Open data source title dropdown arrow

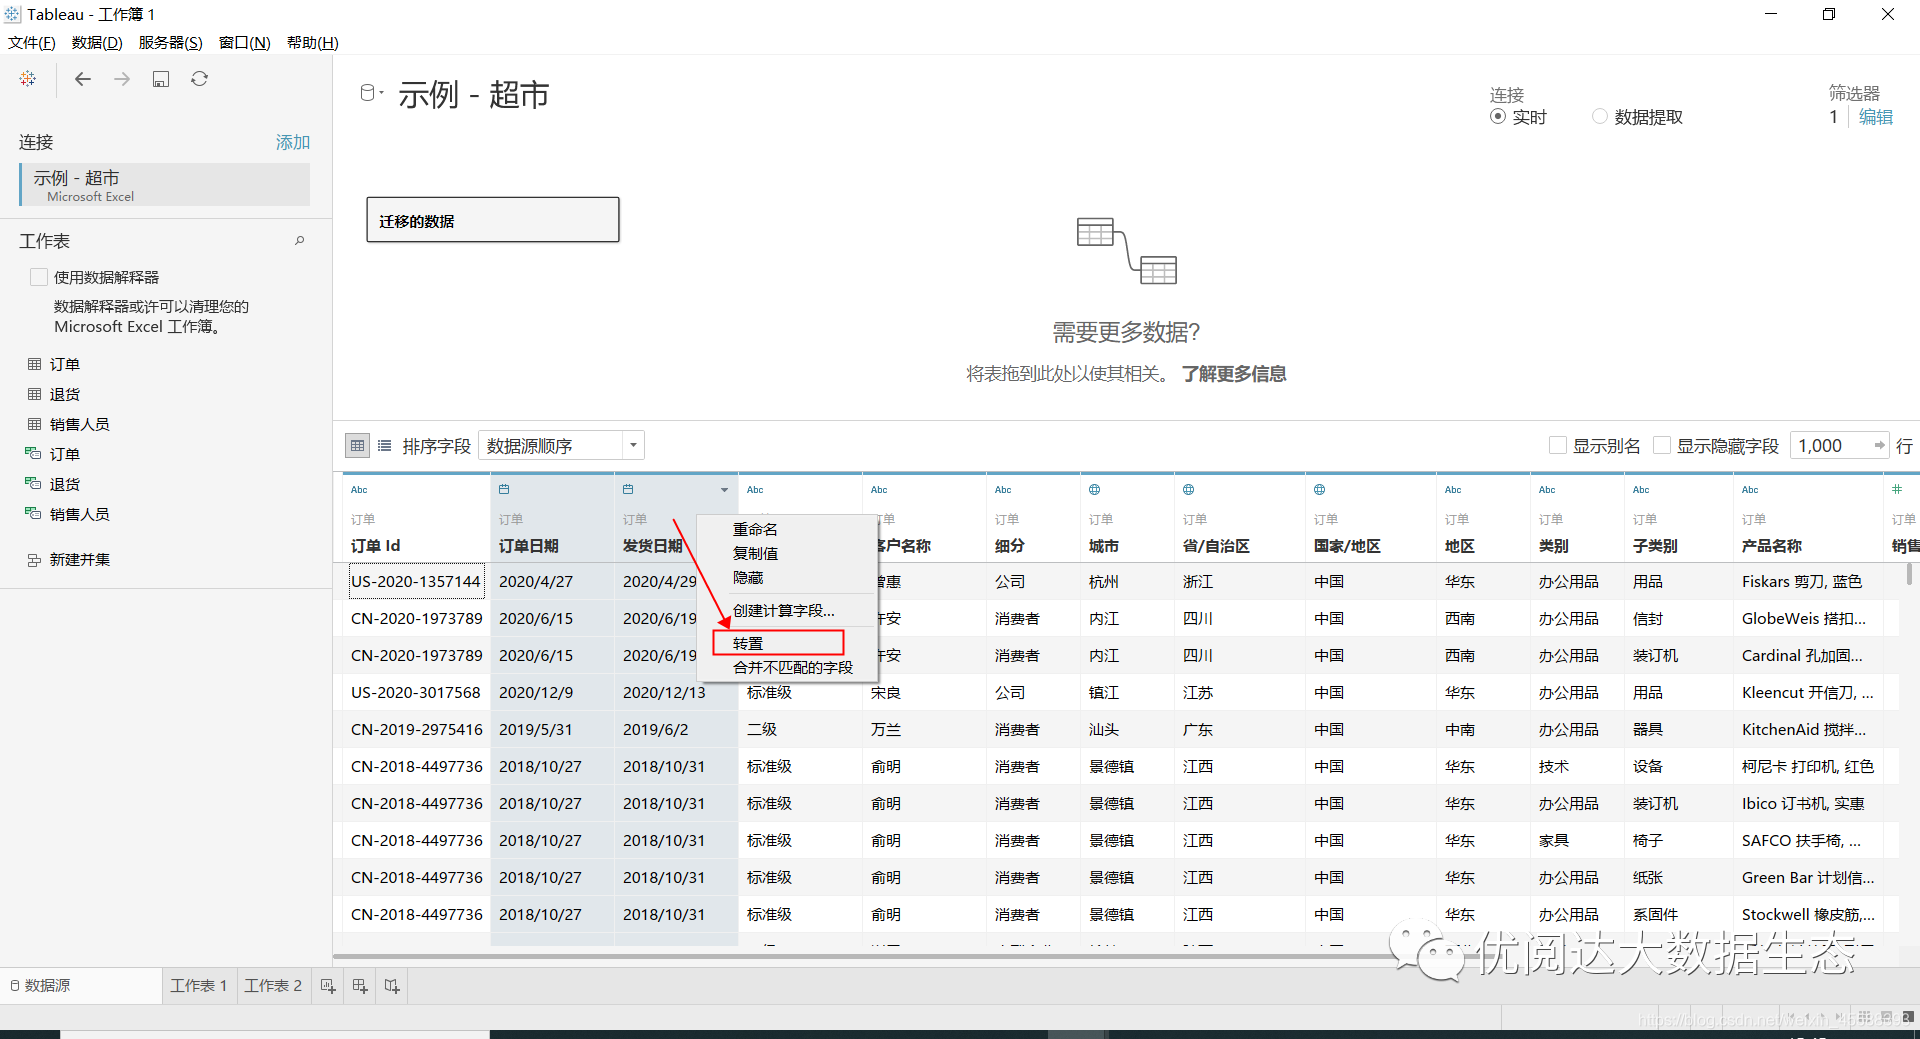[x=382, y=93]
